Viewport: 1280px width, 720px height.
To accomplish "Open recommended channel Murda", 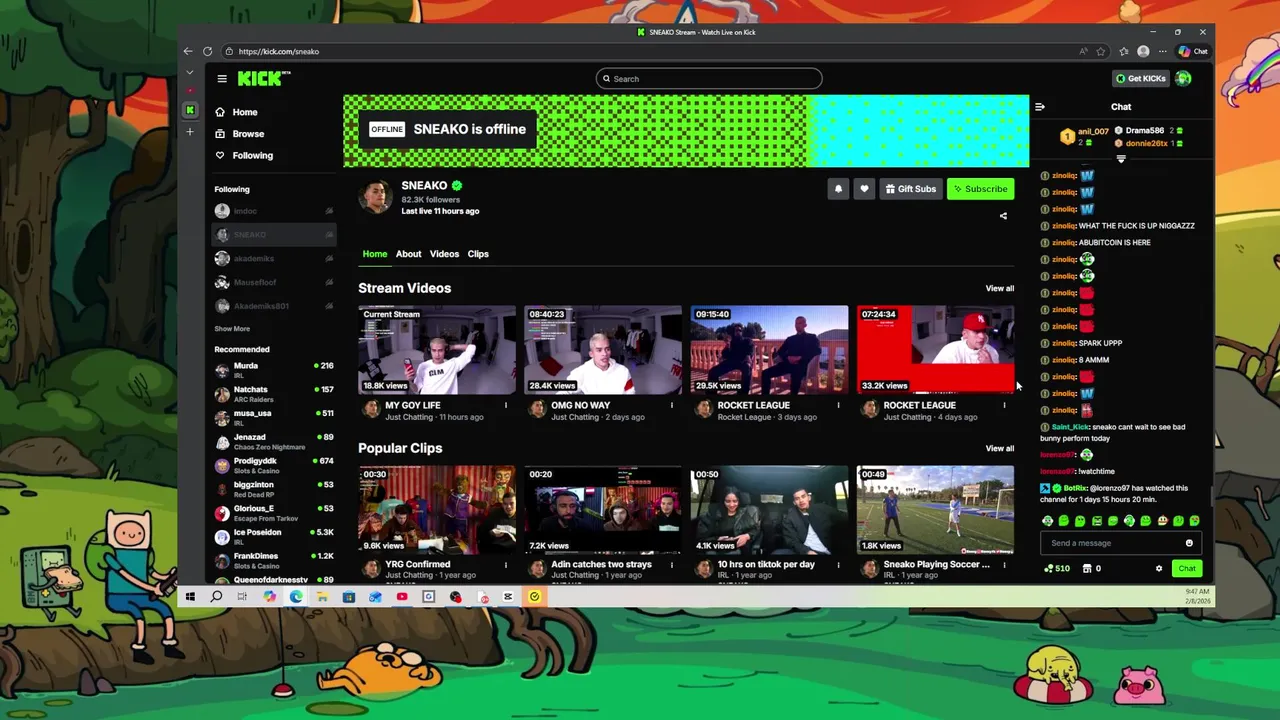I will [x=273, y=370].
